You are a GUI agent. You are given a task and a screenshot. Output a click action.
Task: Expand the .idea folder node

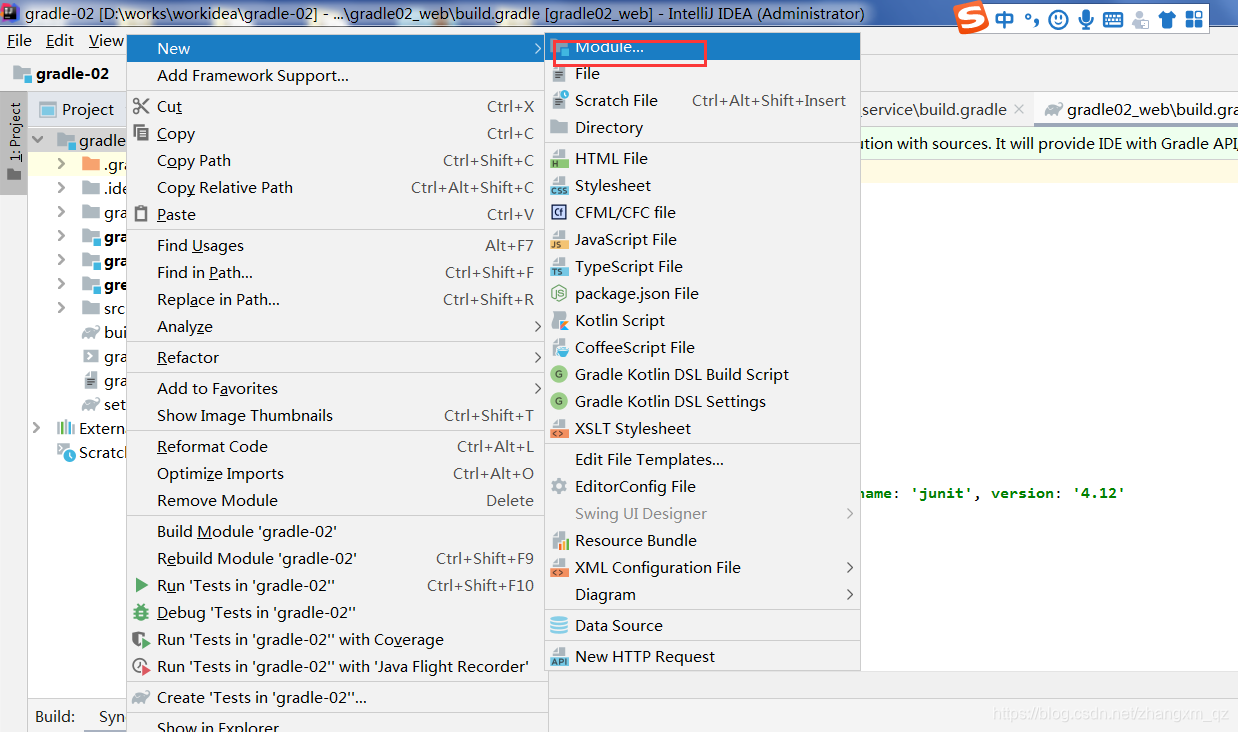click(x=62, y=188)
